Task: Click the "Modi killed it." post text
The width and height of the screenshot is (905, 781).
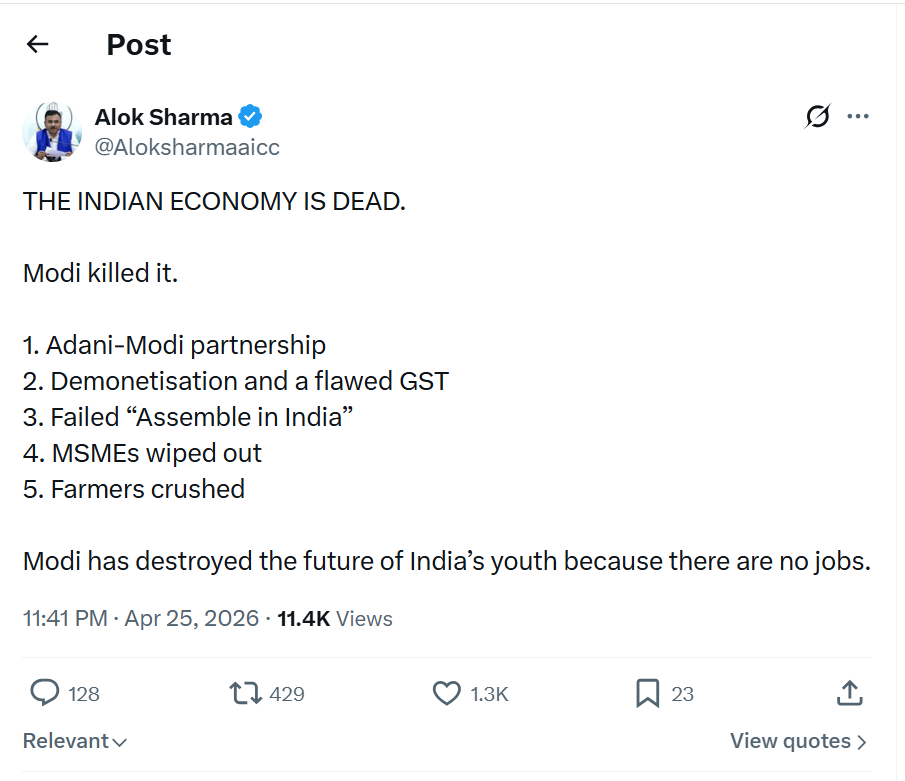Action: click(100, 273)
